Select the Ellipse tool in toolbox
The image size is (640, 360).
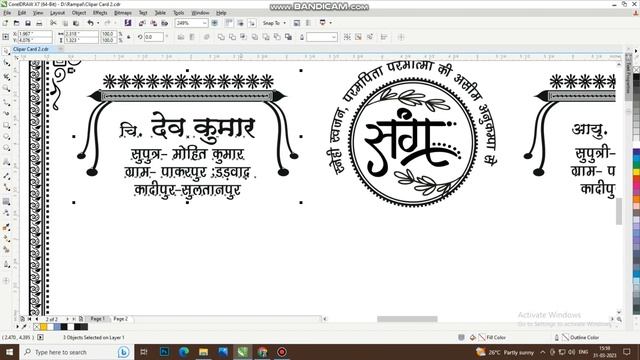pyautogui.click(x=6, y=137)
